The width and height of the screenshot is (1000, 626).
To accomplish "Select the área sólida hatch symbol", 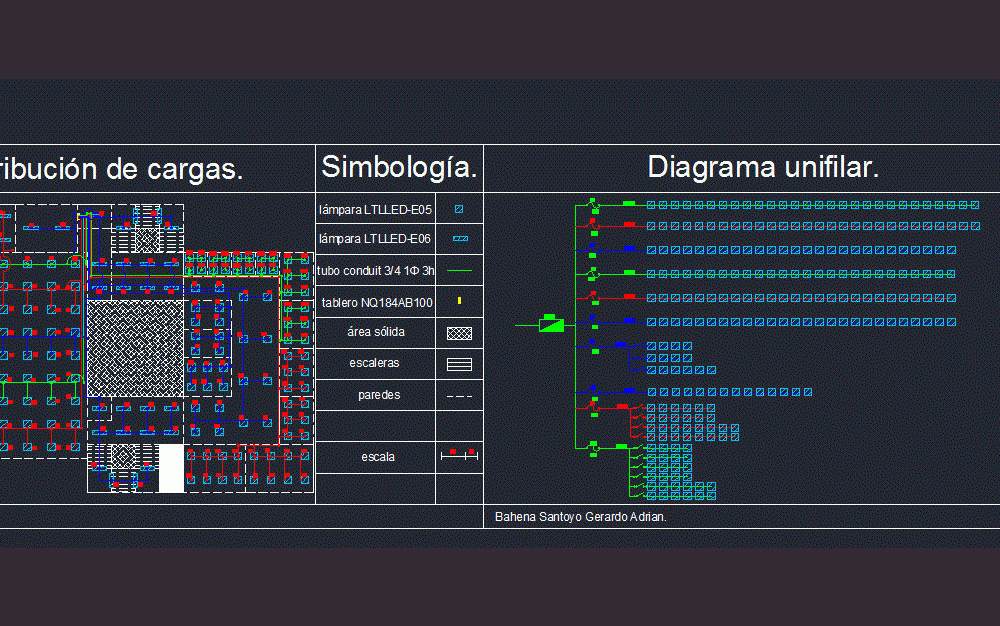I will coord(459,332).
